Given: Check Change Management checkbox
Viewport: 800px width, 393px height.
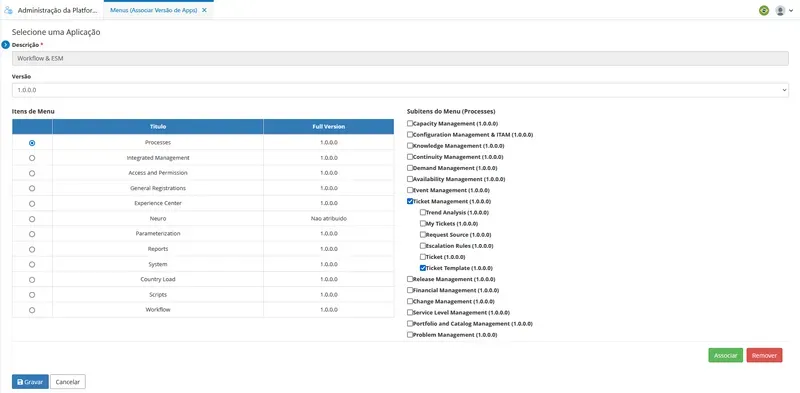Looking at the screenshot, I should pos(410,301).
